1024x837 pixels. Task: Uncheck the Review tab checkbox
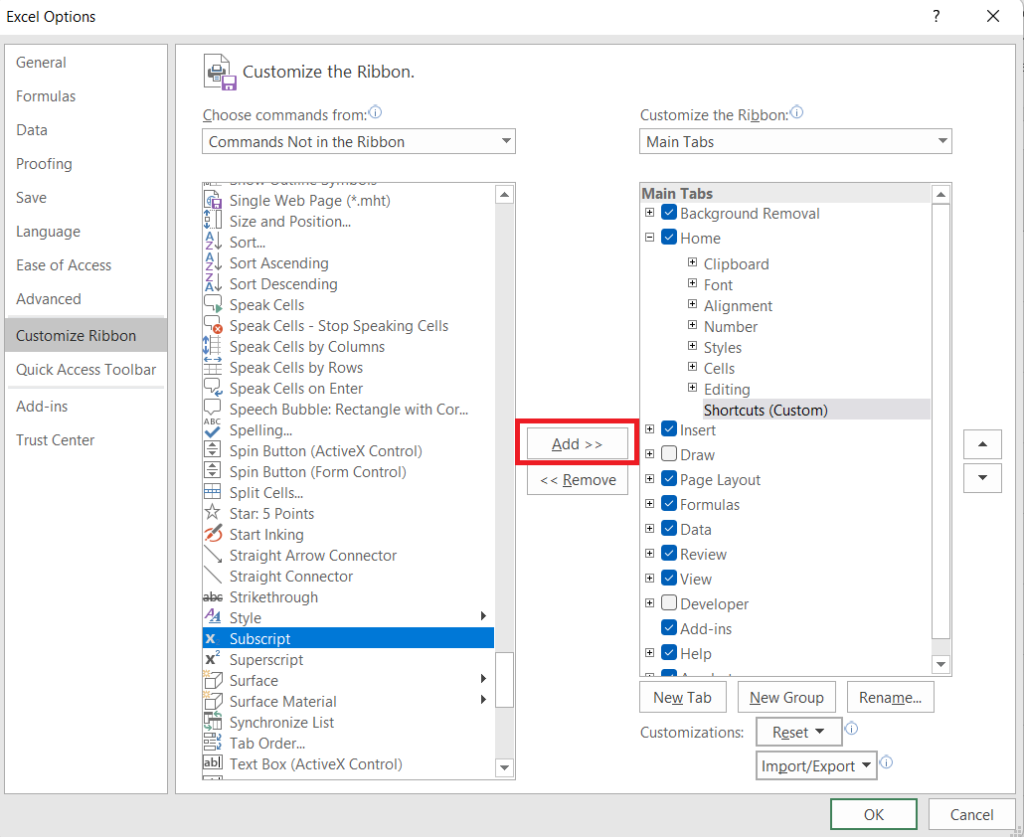(668, 553)
